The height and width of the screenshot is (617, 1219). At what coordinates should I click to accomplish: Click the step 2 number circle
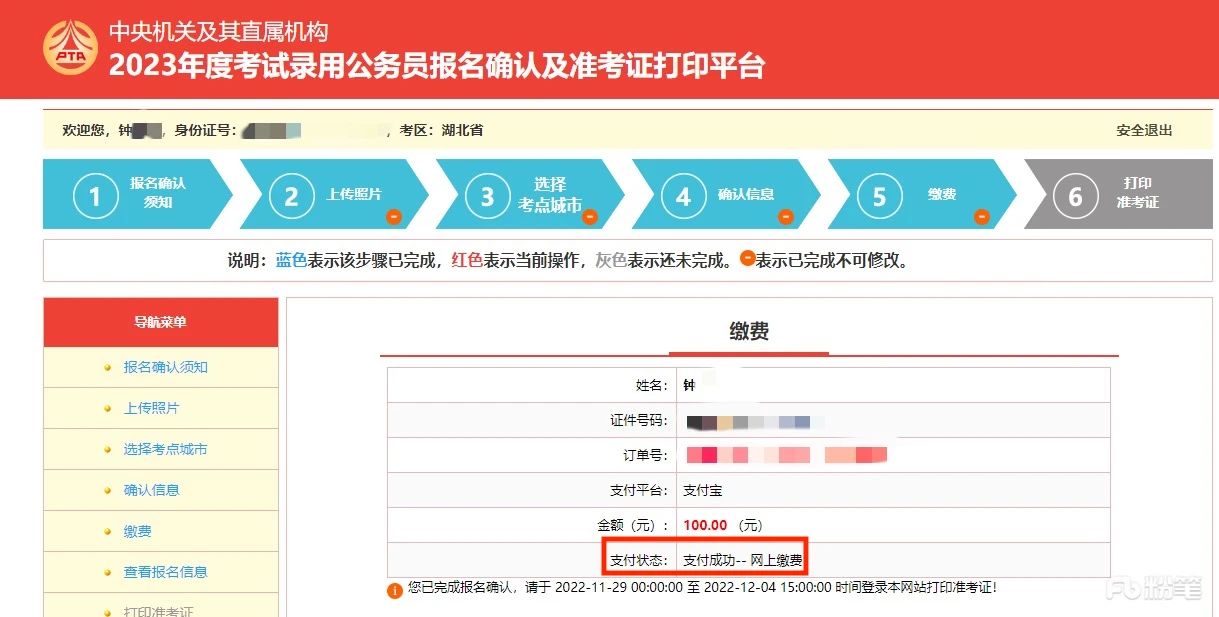(x=291, y=196)
